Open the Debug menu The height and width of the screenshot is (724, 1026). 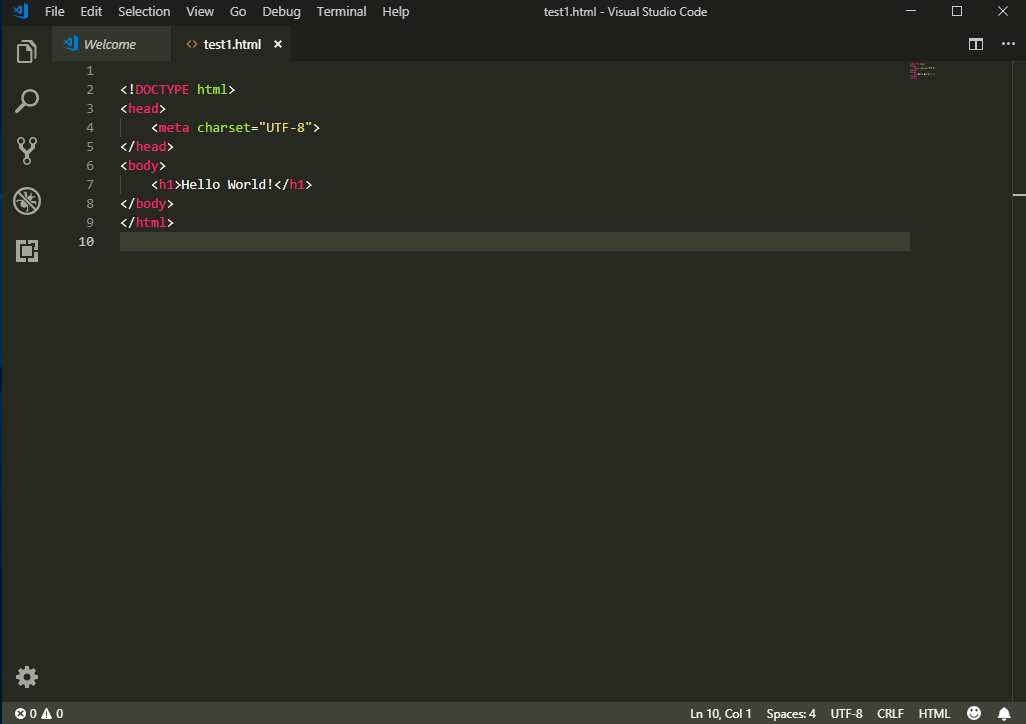(x=281, y=11)
